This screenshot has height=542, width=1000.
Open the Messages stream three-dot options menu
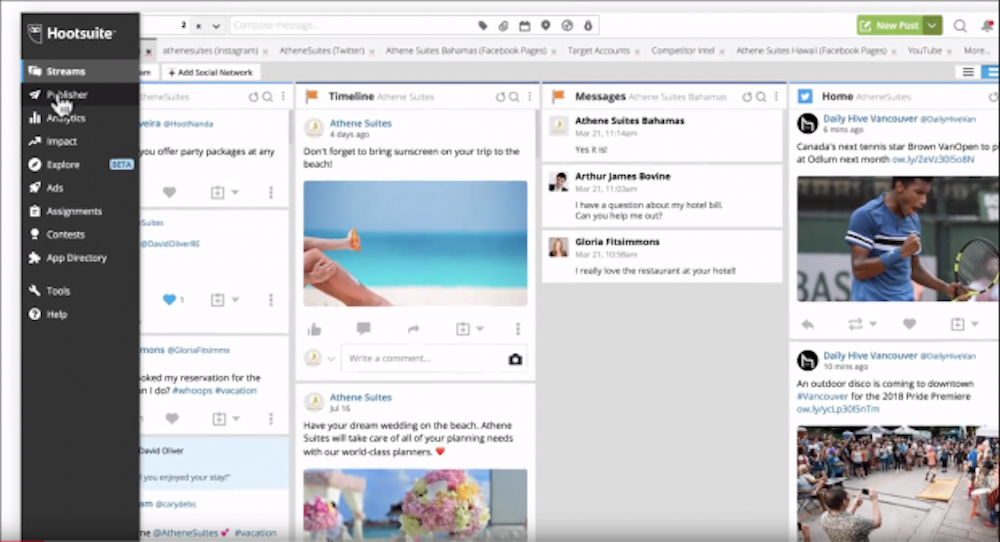coord(776,97)
